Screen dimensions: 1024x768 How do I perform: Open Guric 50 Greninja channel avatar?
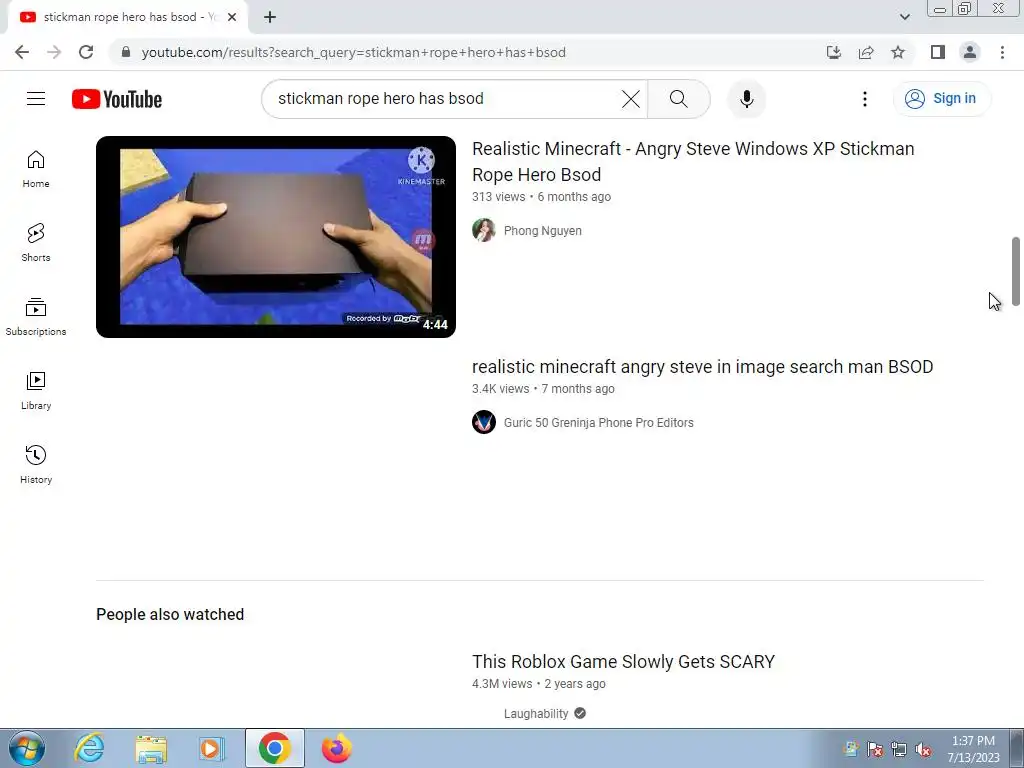(484, 423)
